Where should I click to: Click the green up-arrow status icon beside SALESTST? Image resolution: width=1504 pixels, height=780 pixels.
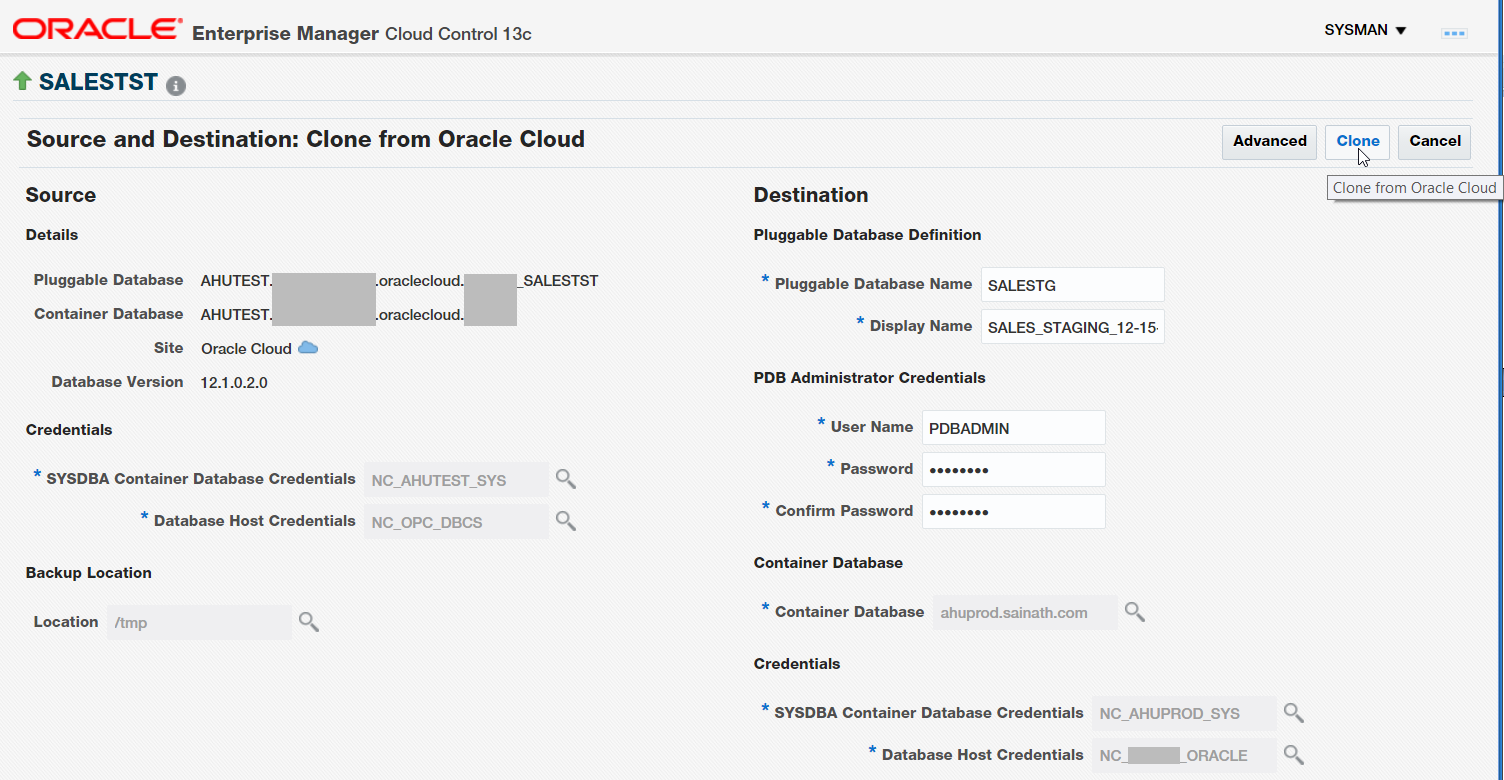[22, 81]
